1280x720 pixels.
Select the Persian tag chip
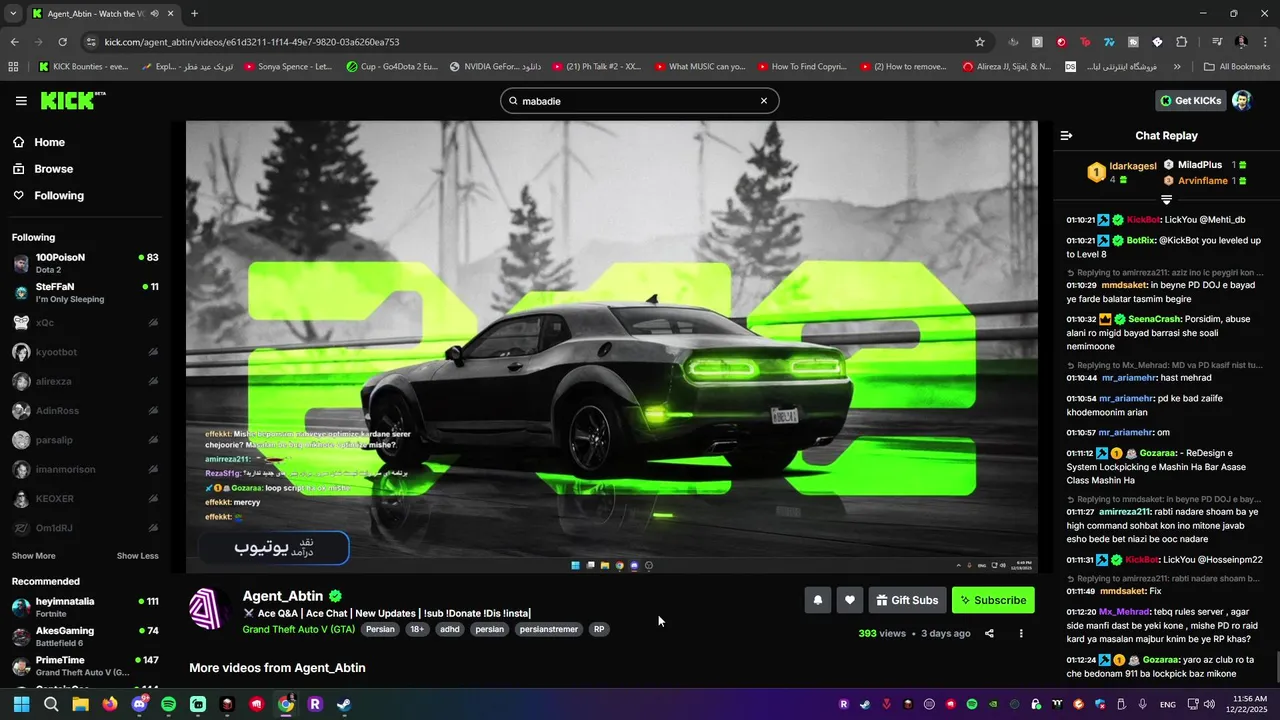[x=380, y=629]
